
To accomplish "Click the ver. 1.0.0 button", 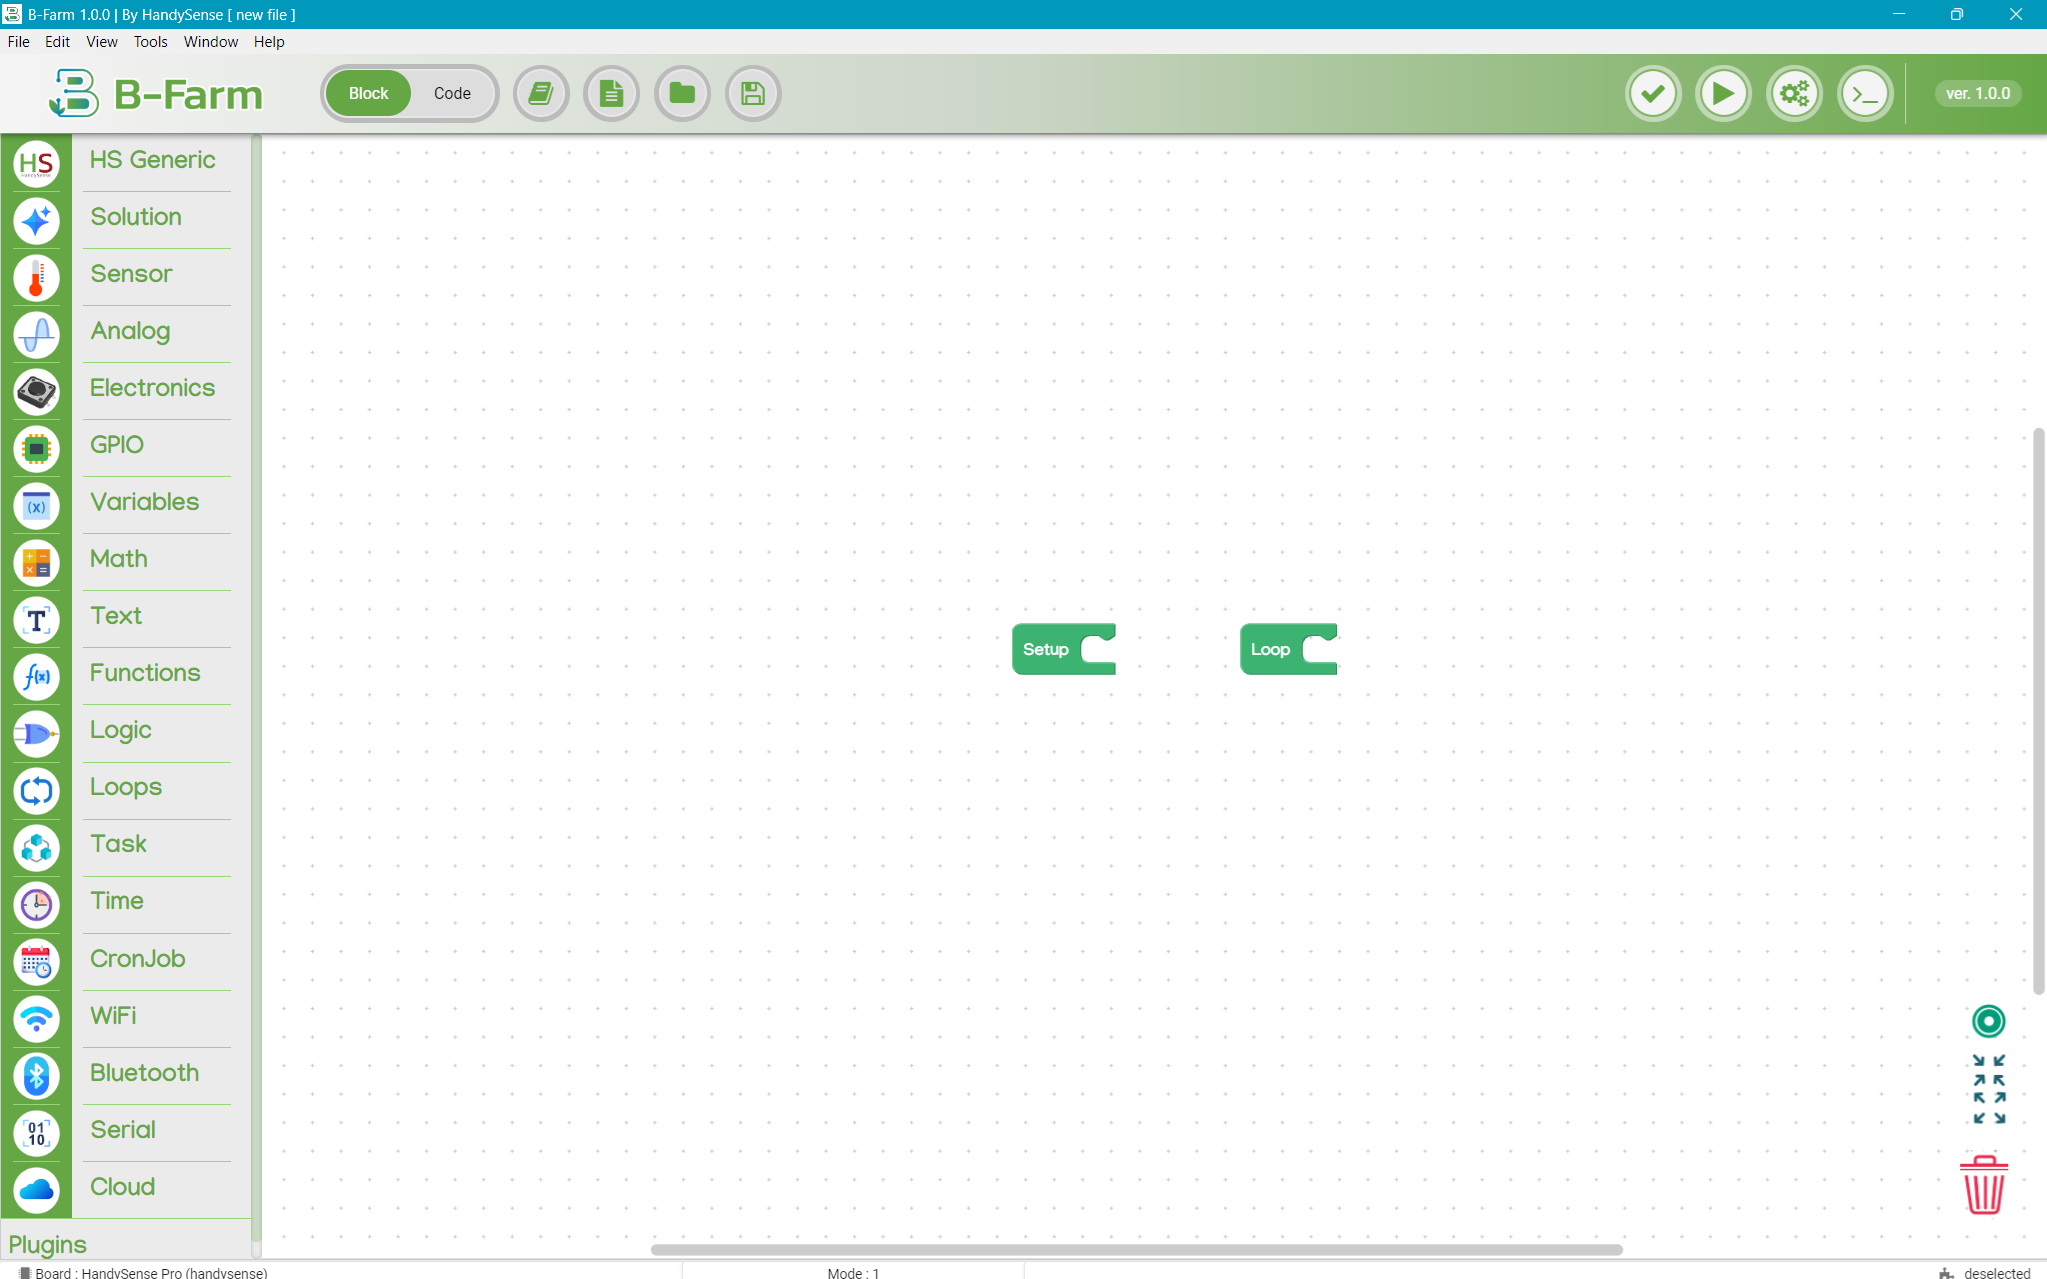I will coord(1977,94).
